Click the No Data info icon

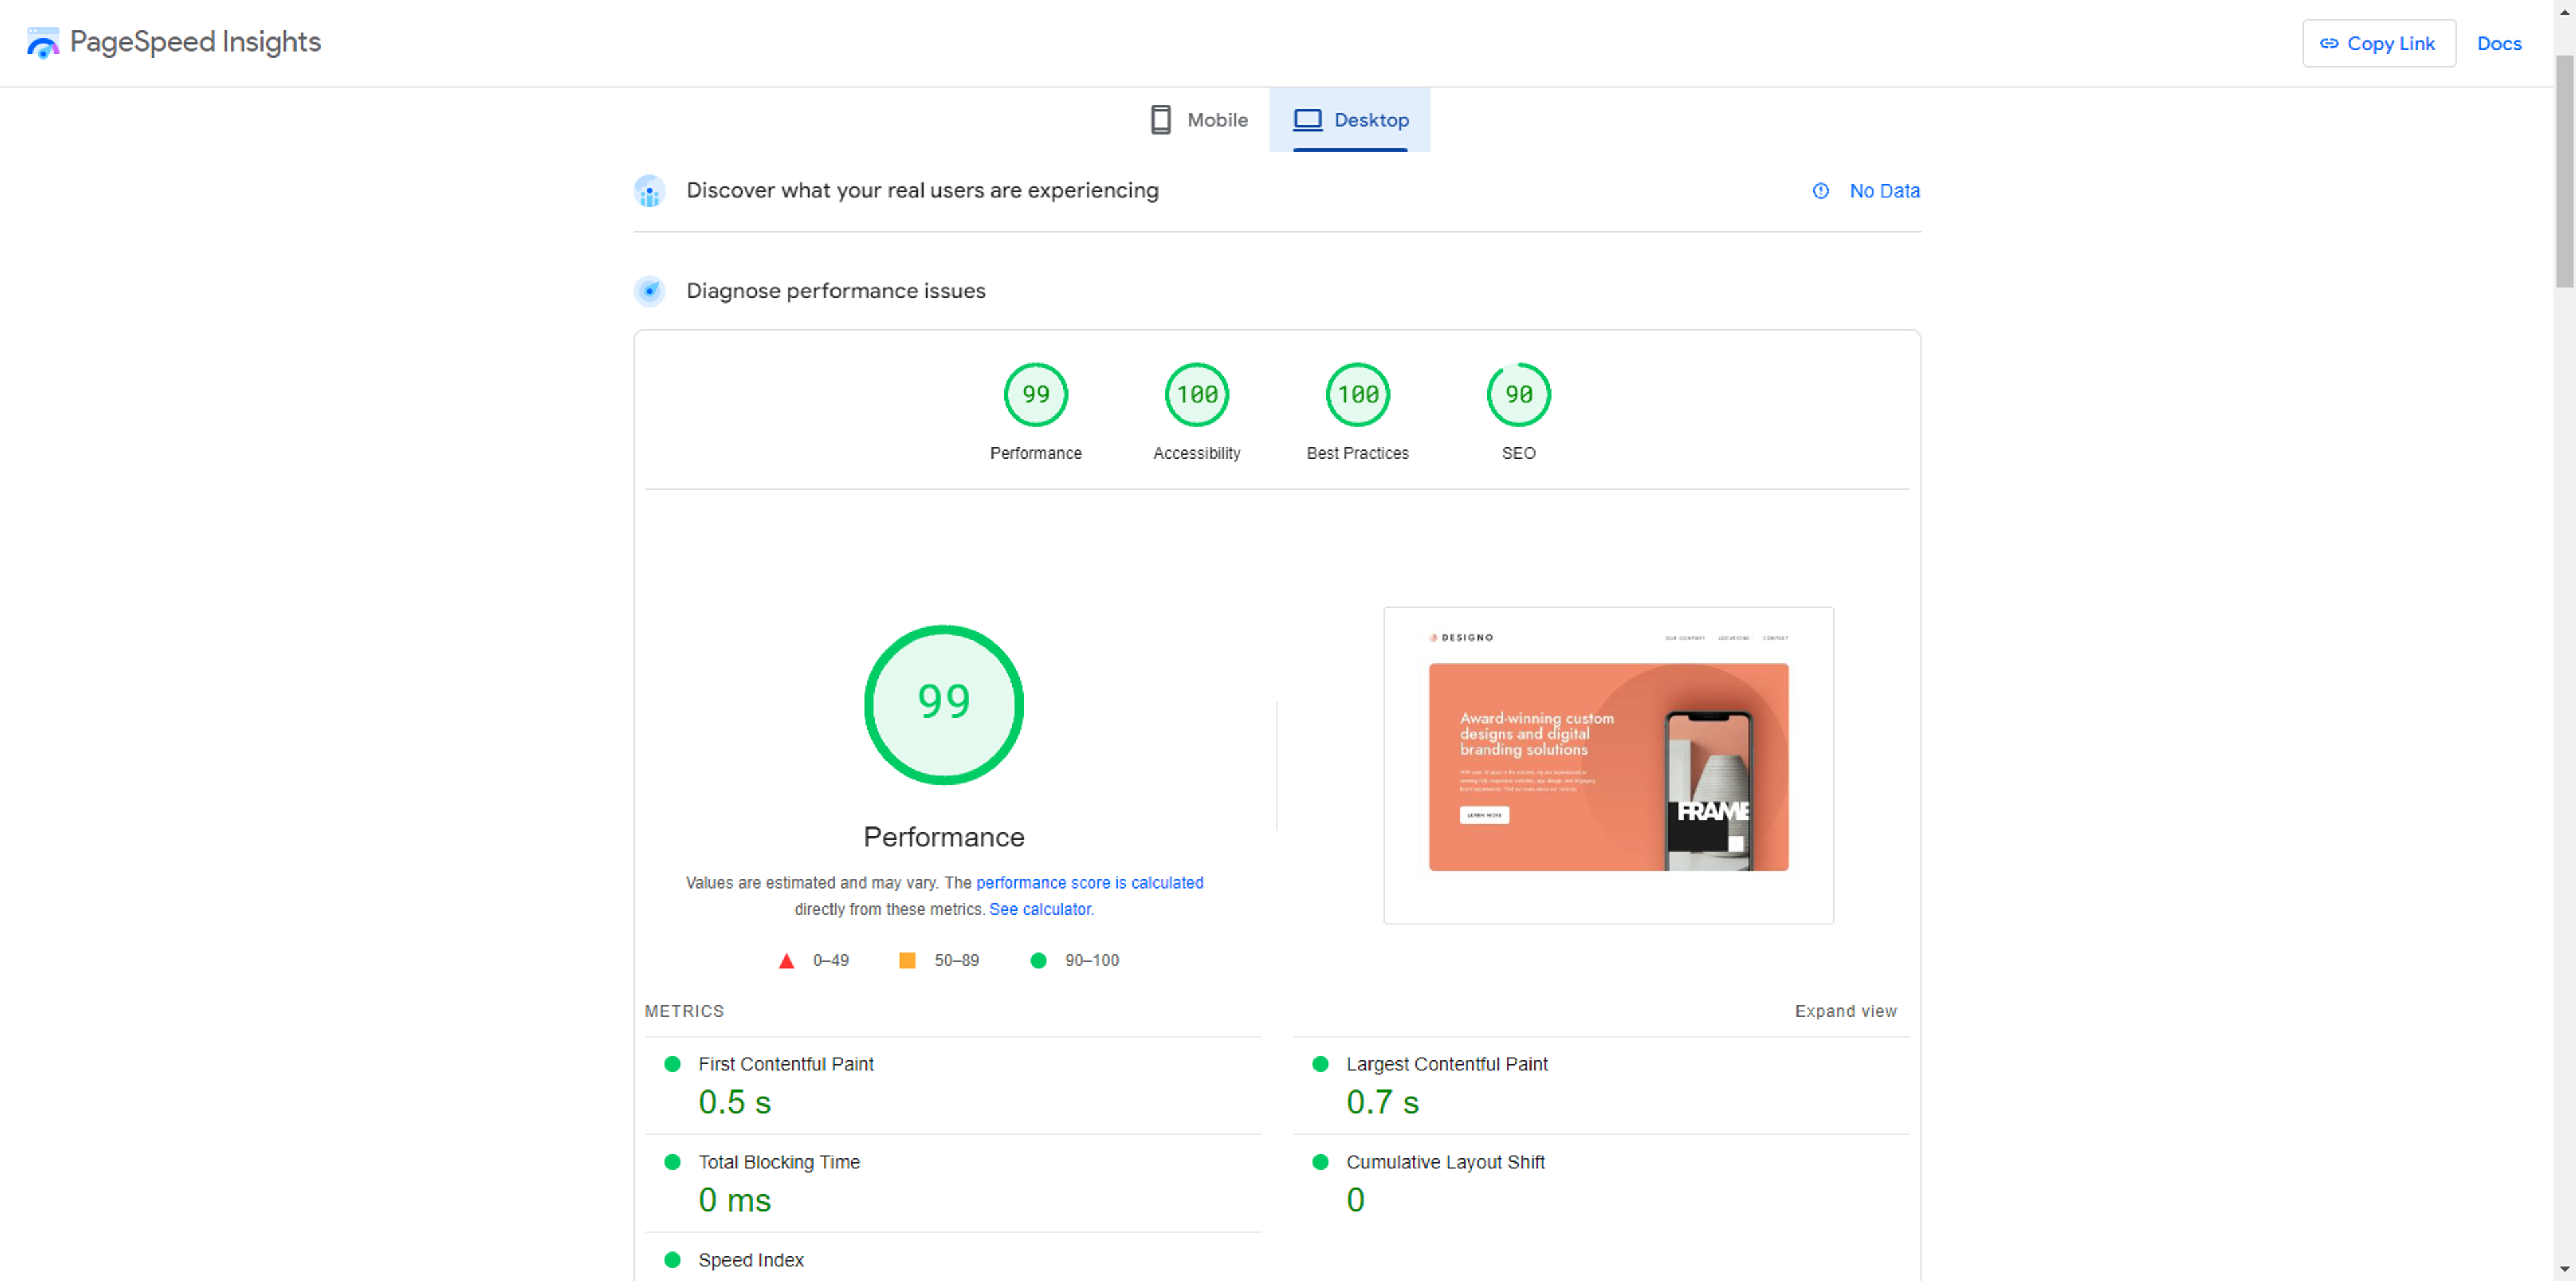click(x=1820, y=191)
